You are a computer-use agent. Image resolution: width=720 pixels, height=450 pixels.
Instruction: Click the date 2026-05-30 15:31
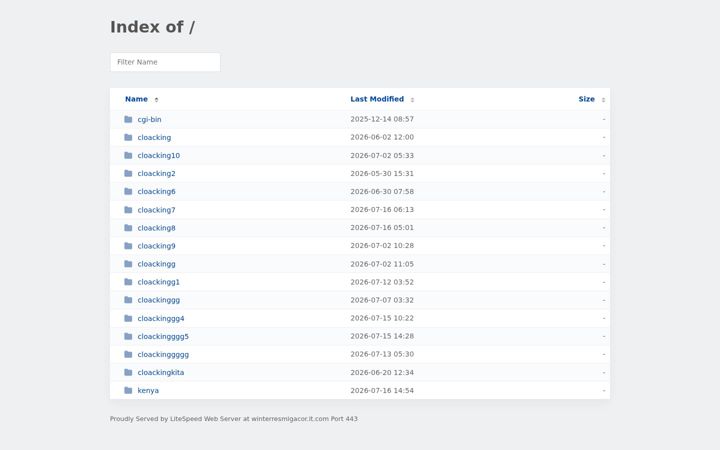pos(382,174)
